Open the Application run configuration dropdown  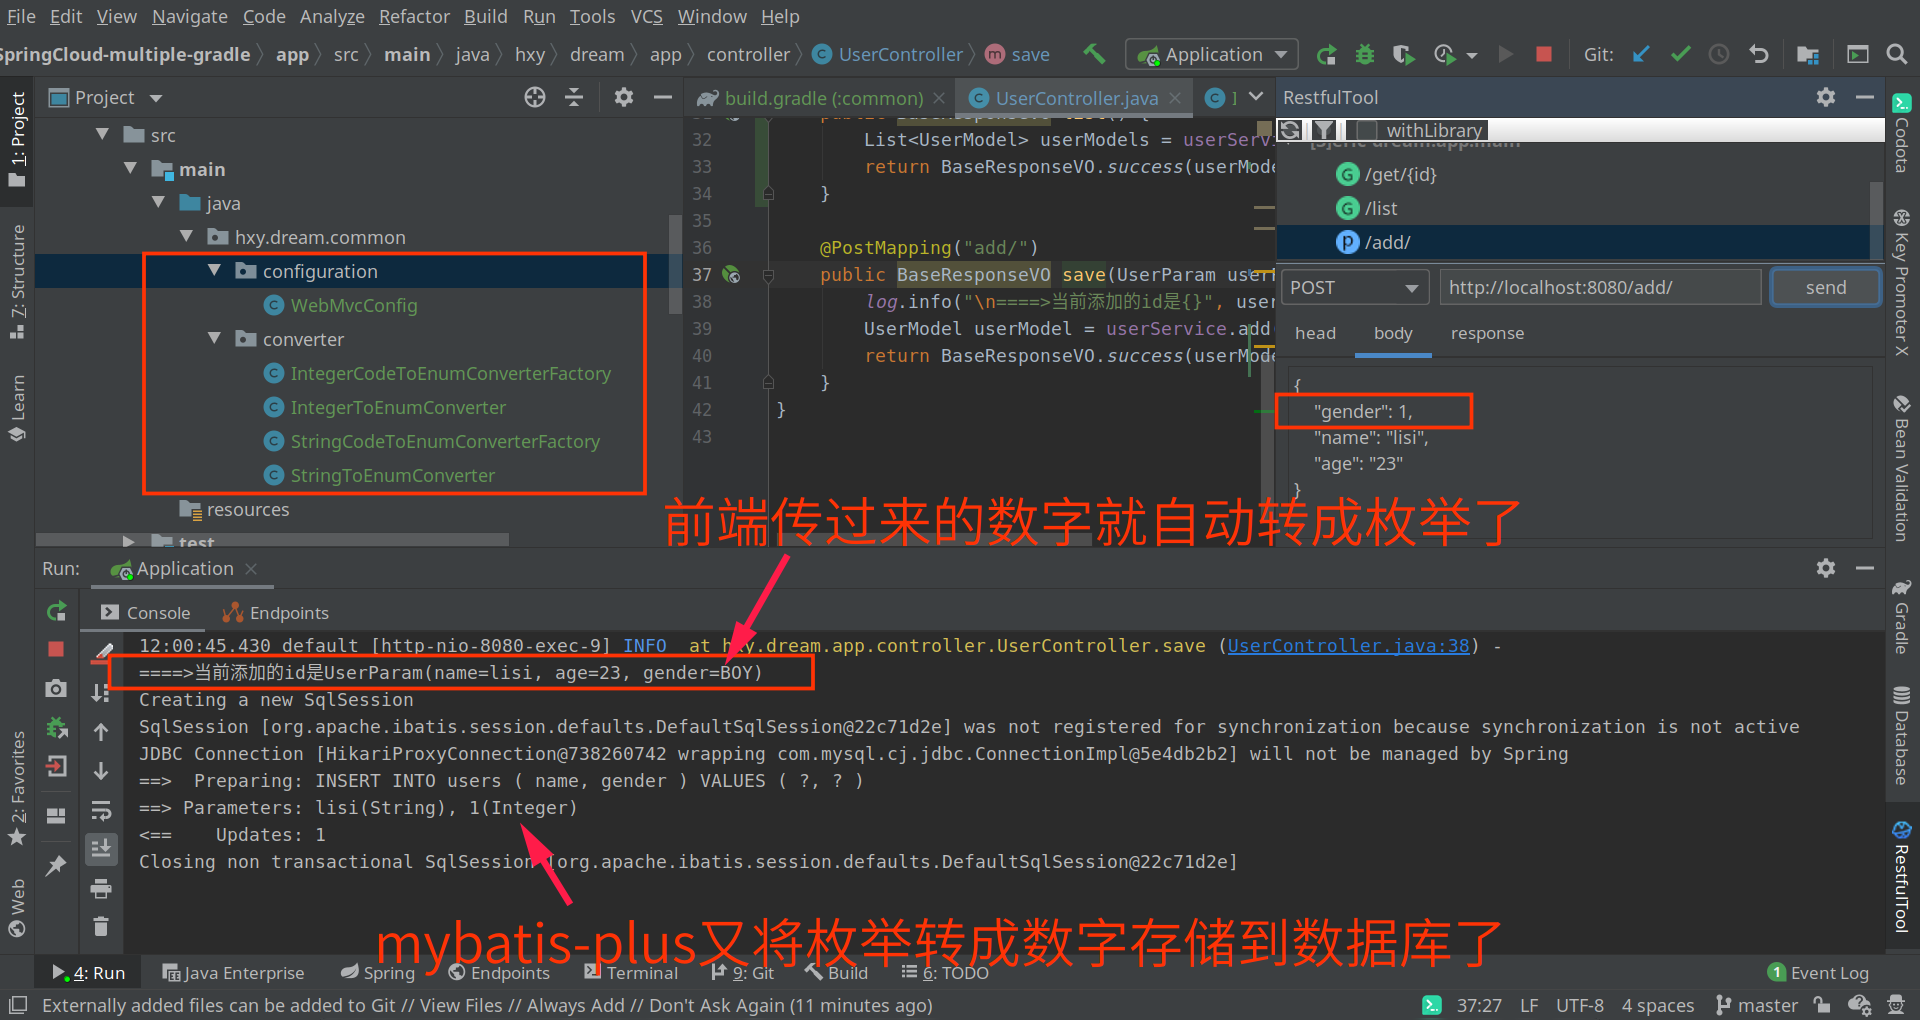coord(1211,54)
